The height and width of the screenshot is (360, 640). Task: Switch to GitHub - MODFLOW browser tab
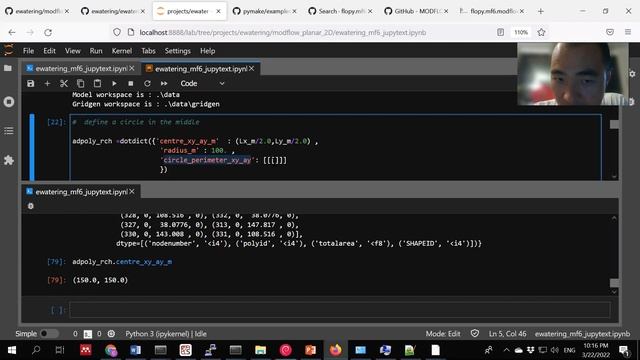click(x=417, y=11)
